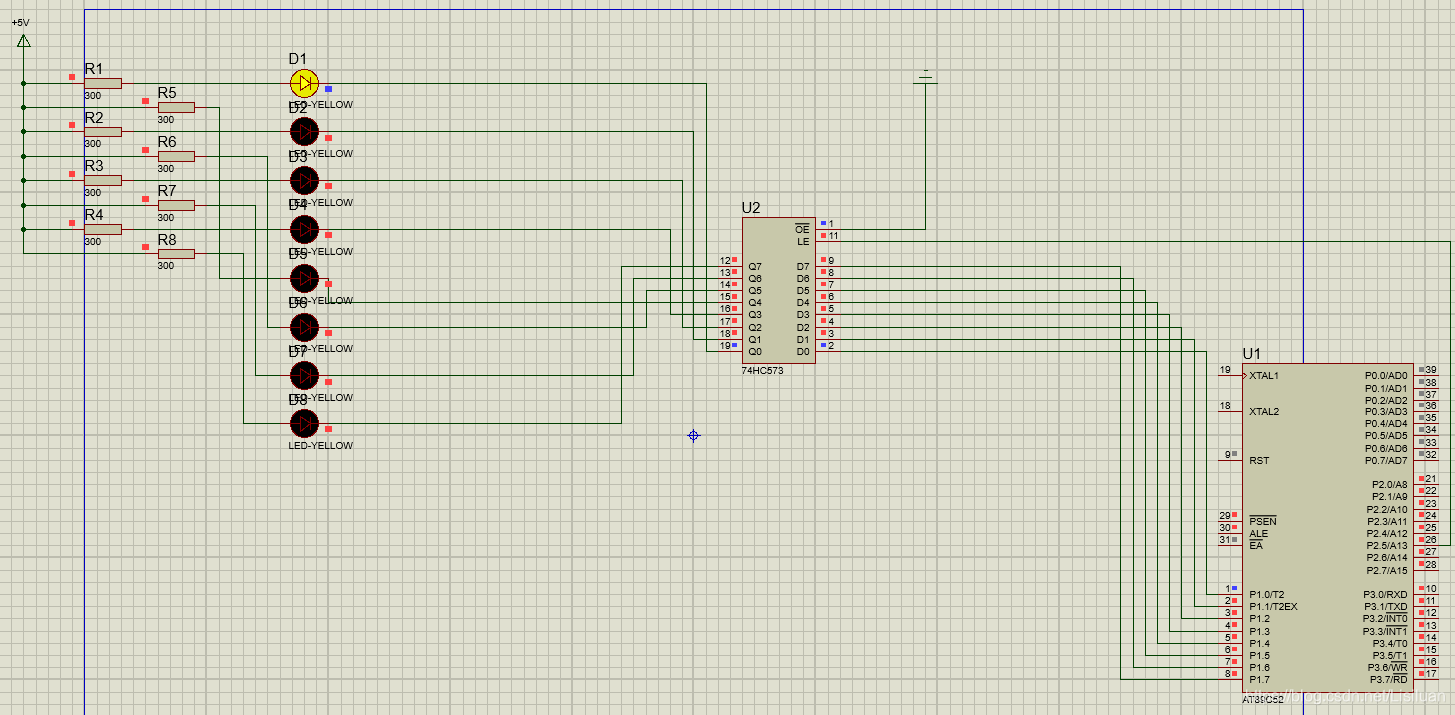Click the P1.0/T2 pin label
Viewport: 1455px width, 715px height.
point(1267,595)
